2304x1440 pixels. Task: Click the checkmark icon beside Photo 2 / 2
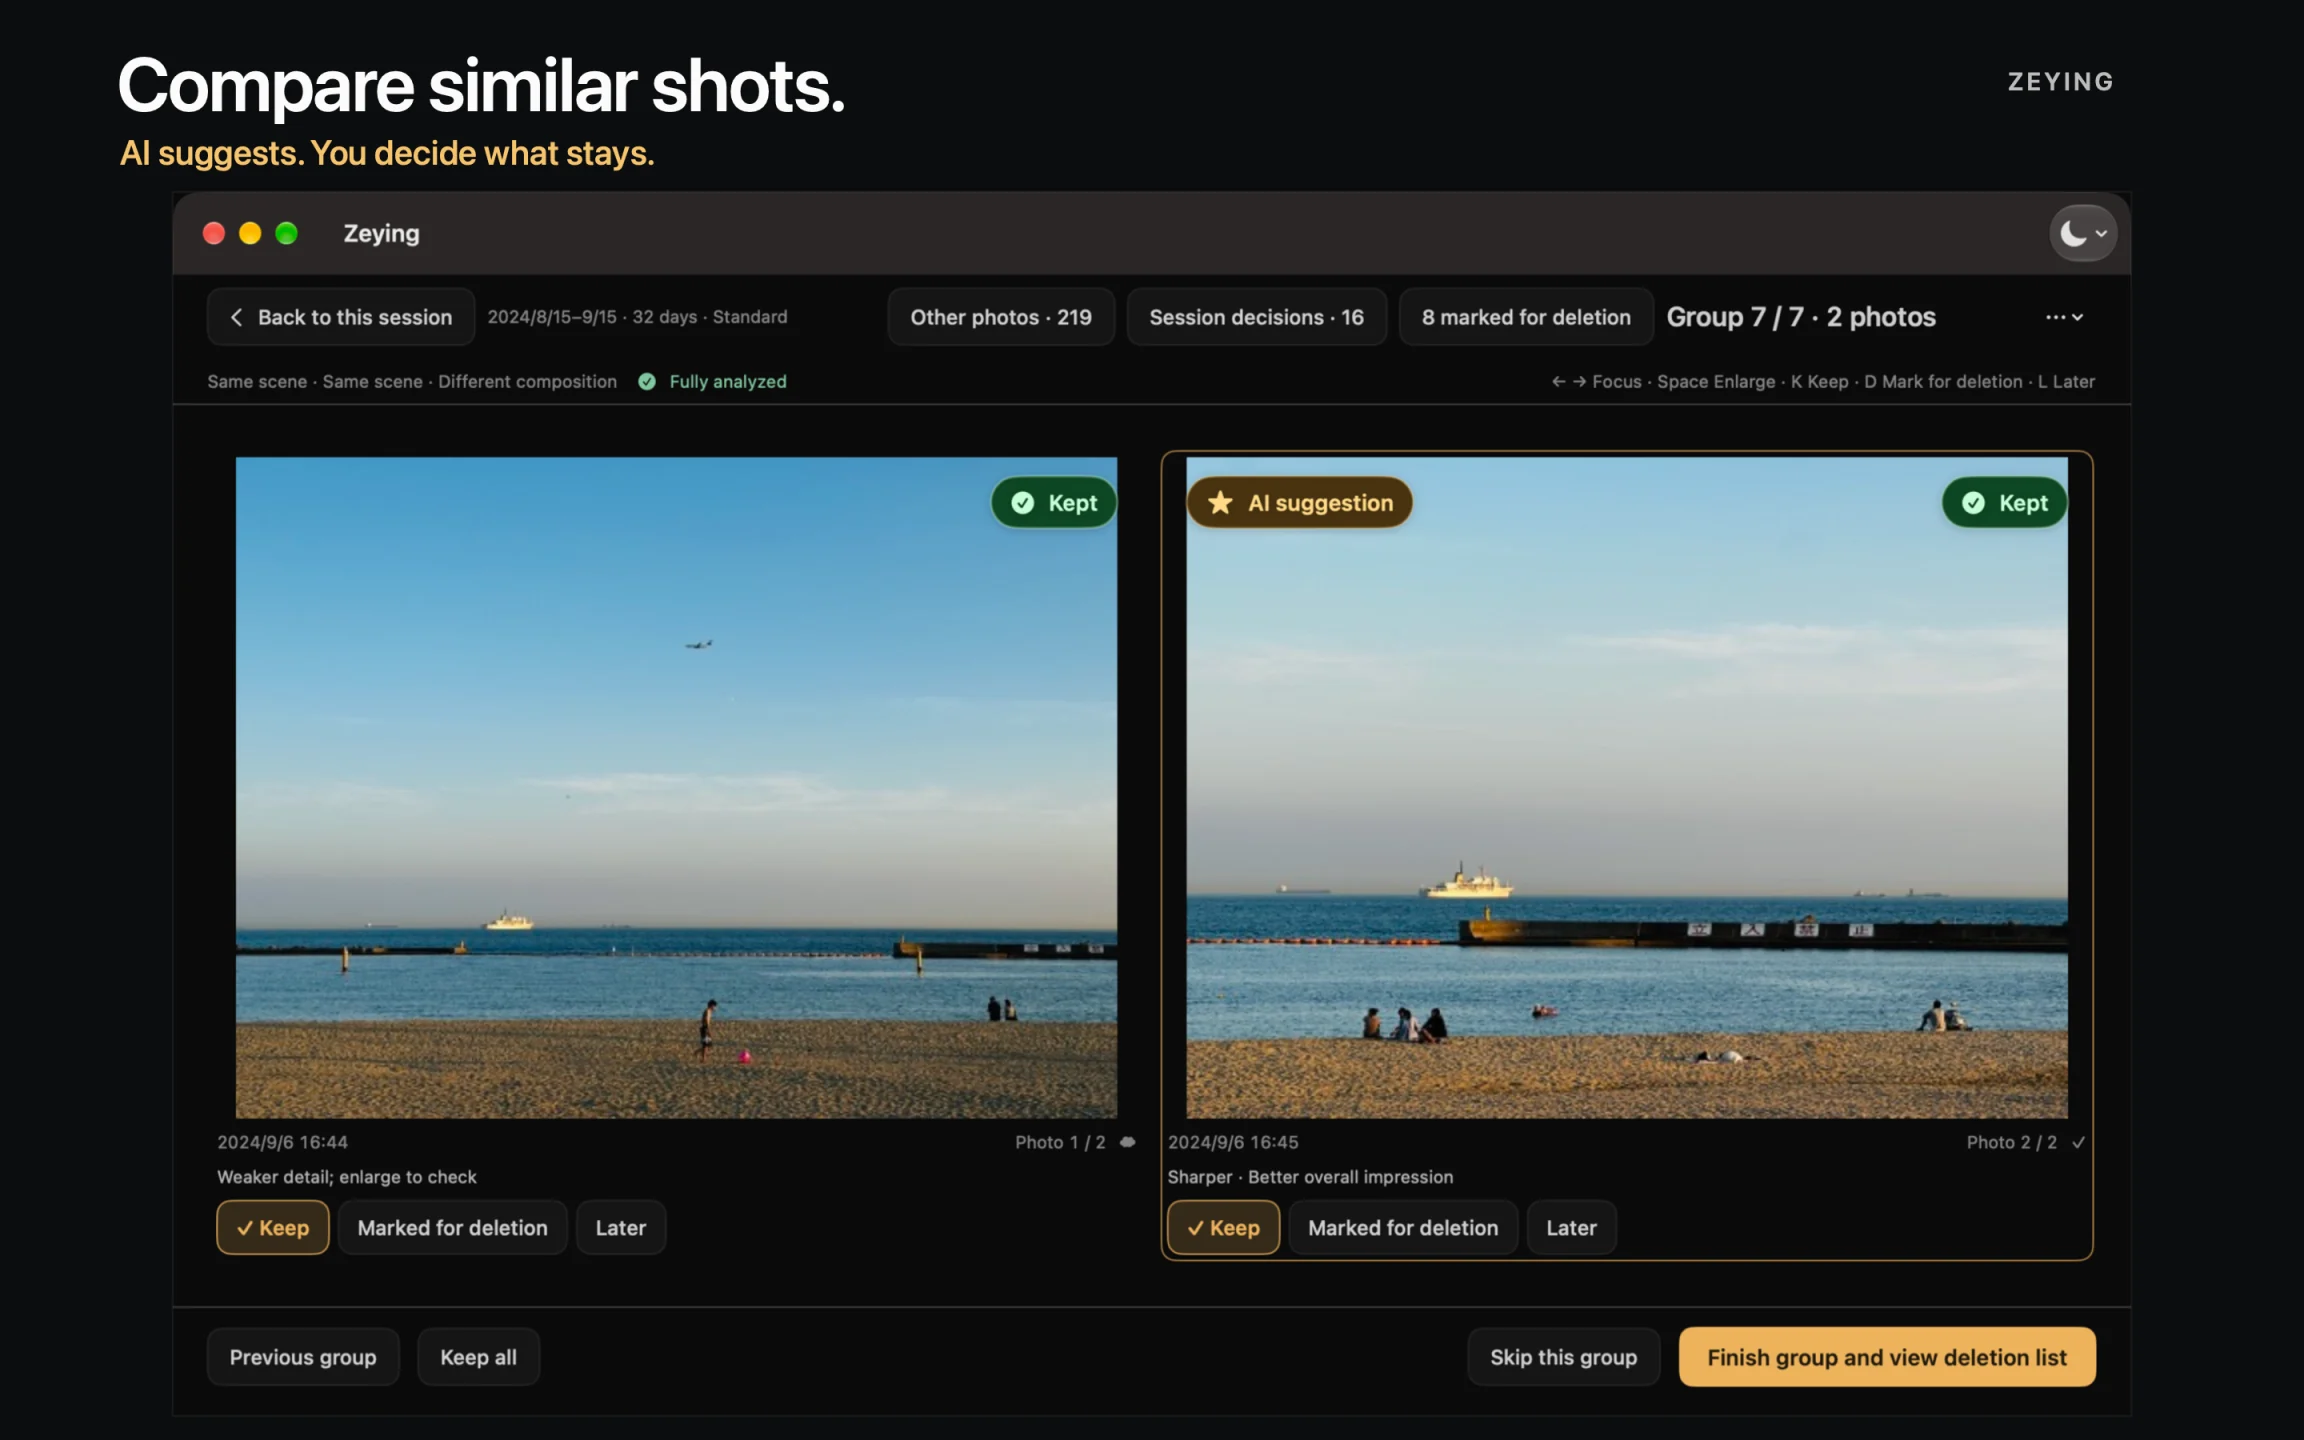pyautogui.click(x=2078, y=1142)
